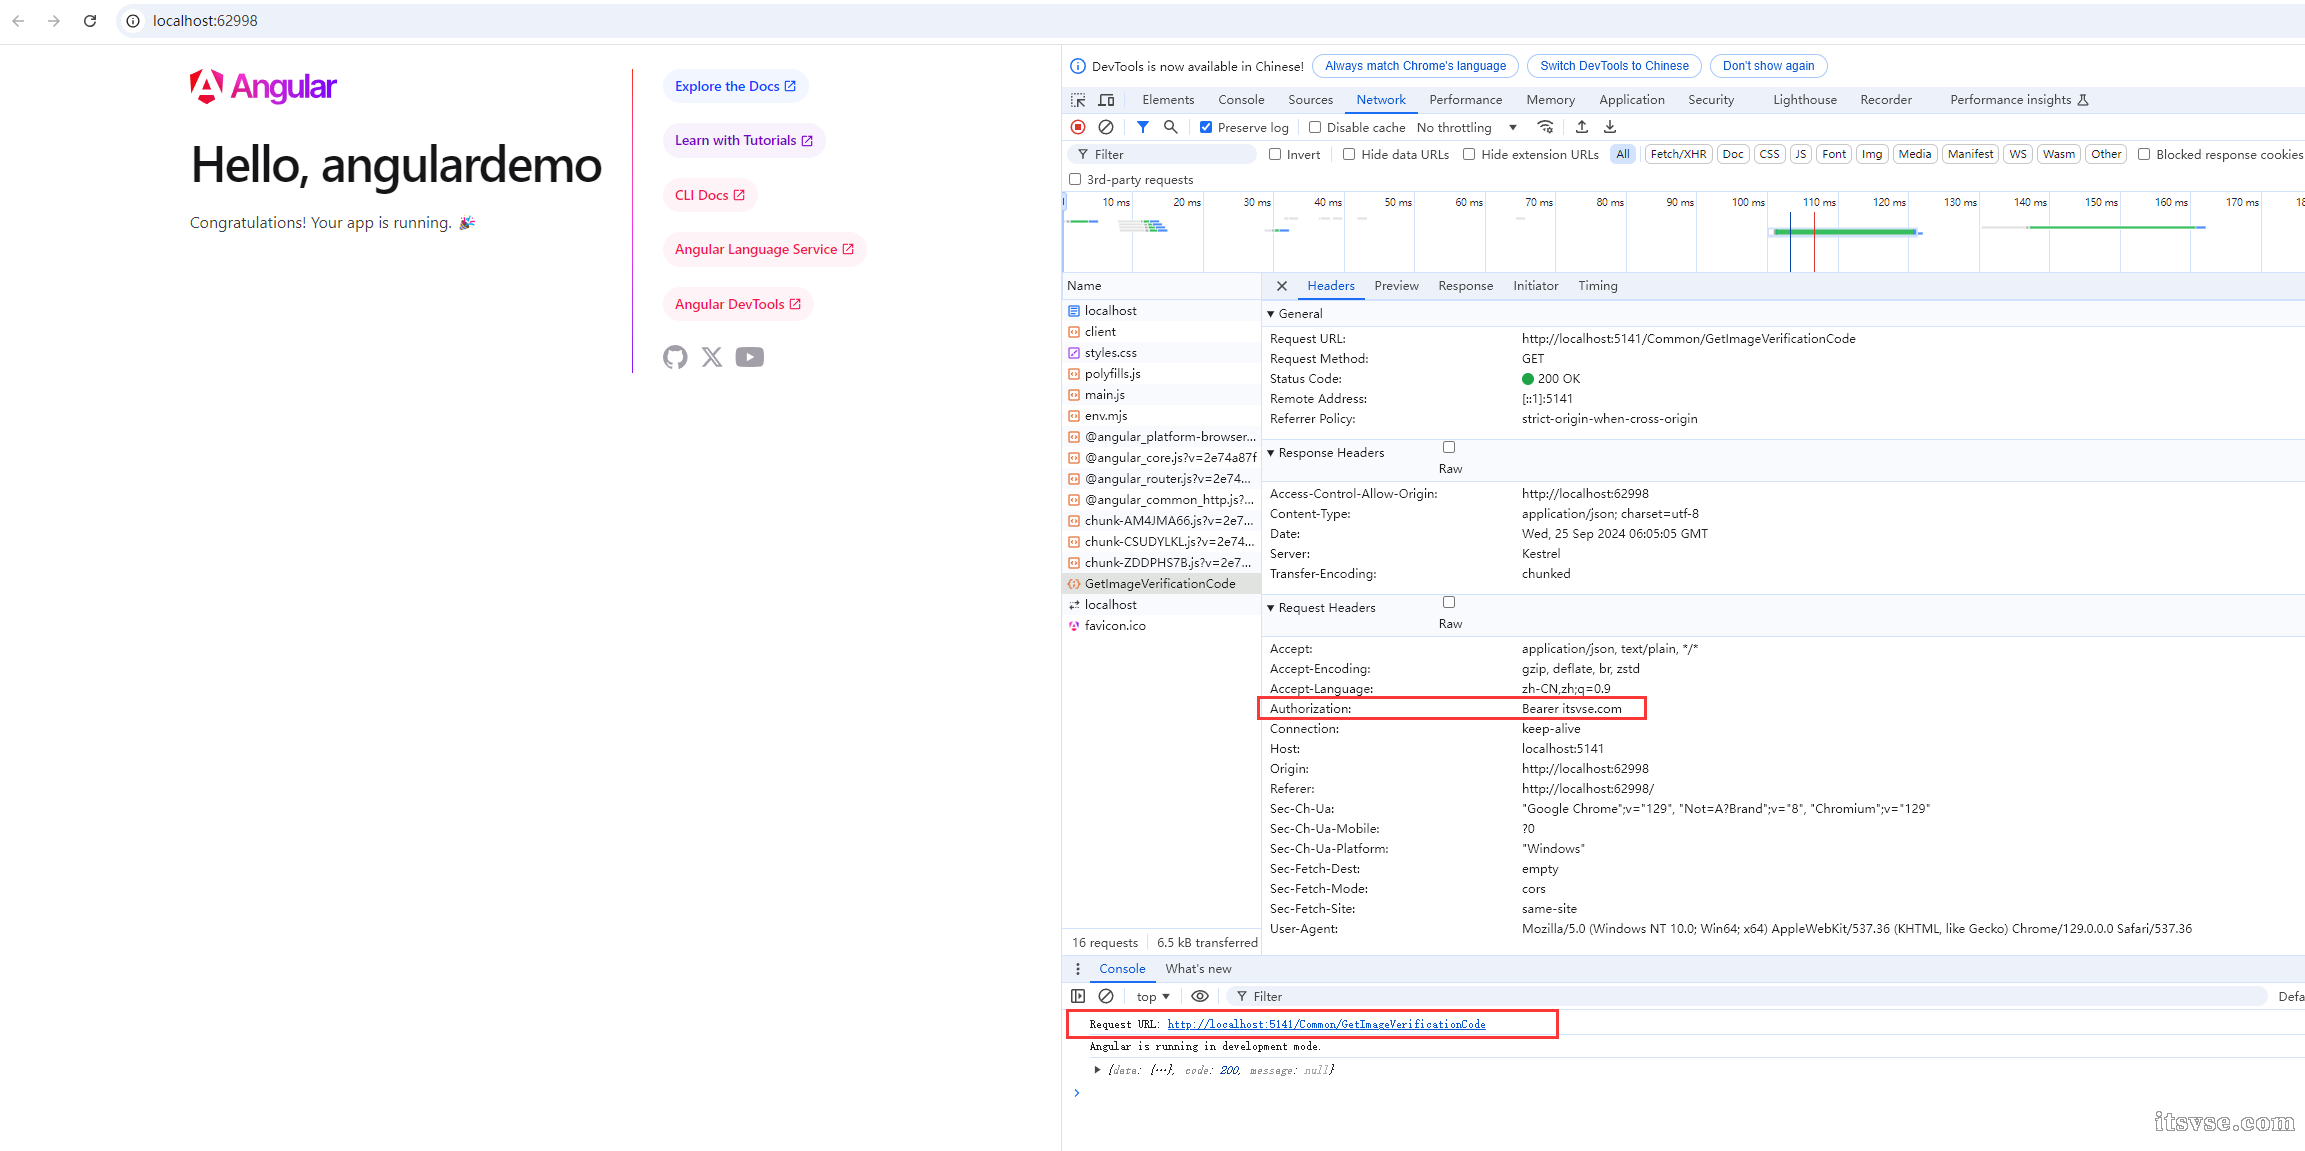
Task: Open Angular GitHub icon link
Action: pos(675,357)
